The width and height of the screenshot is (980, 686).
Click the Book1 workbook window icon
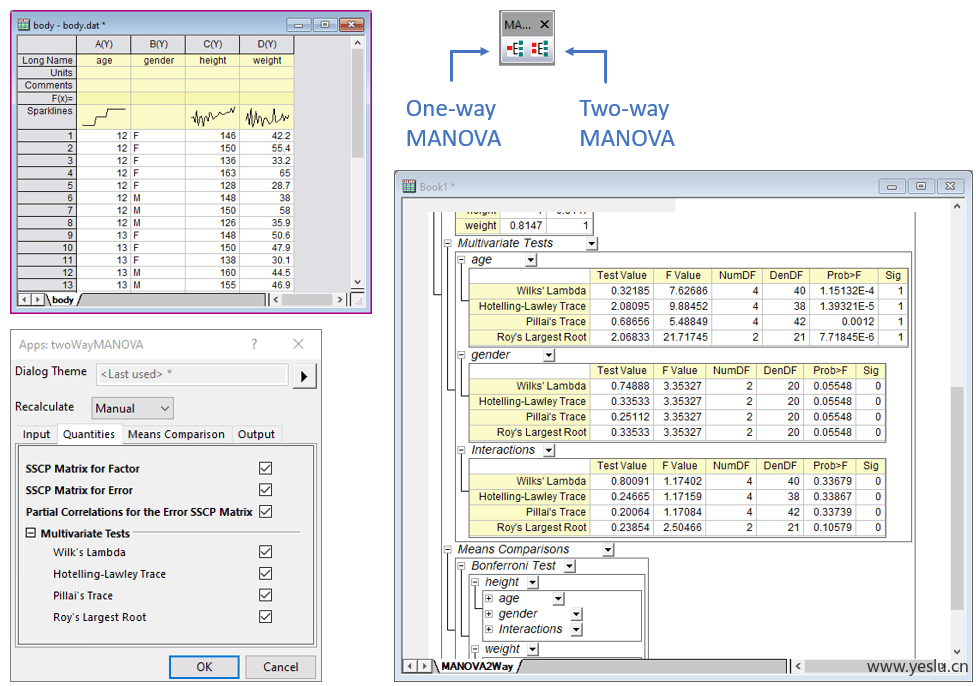pos(408,186)
